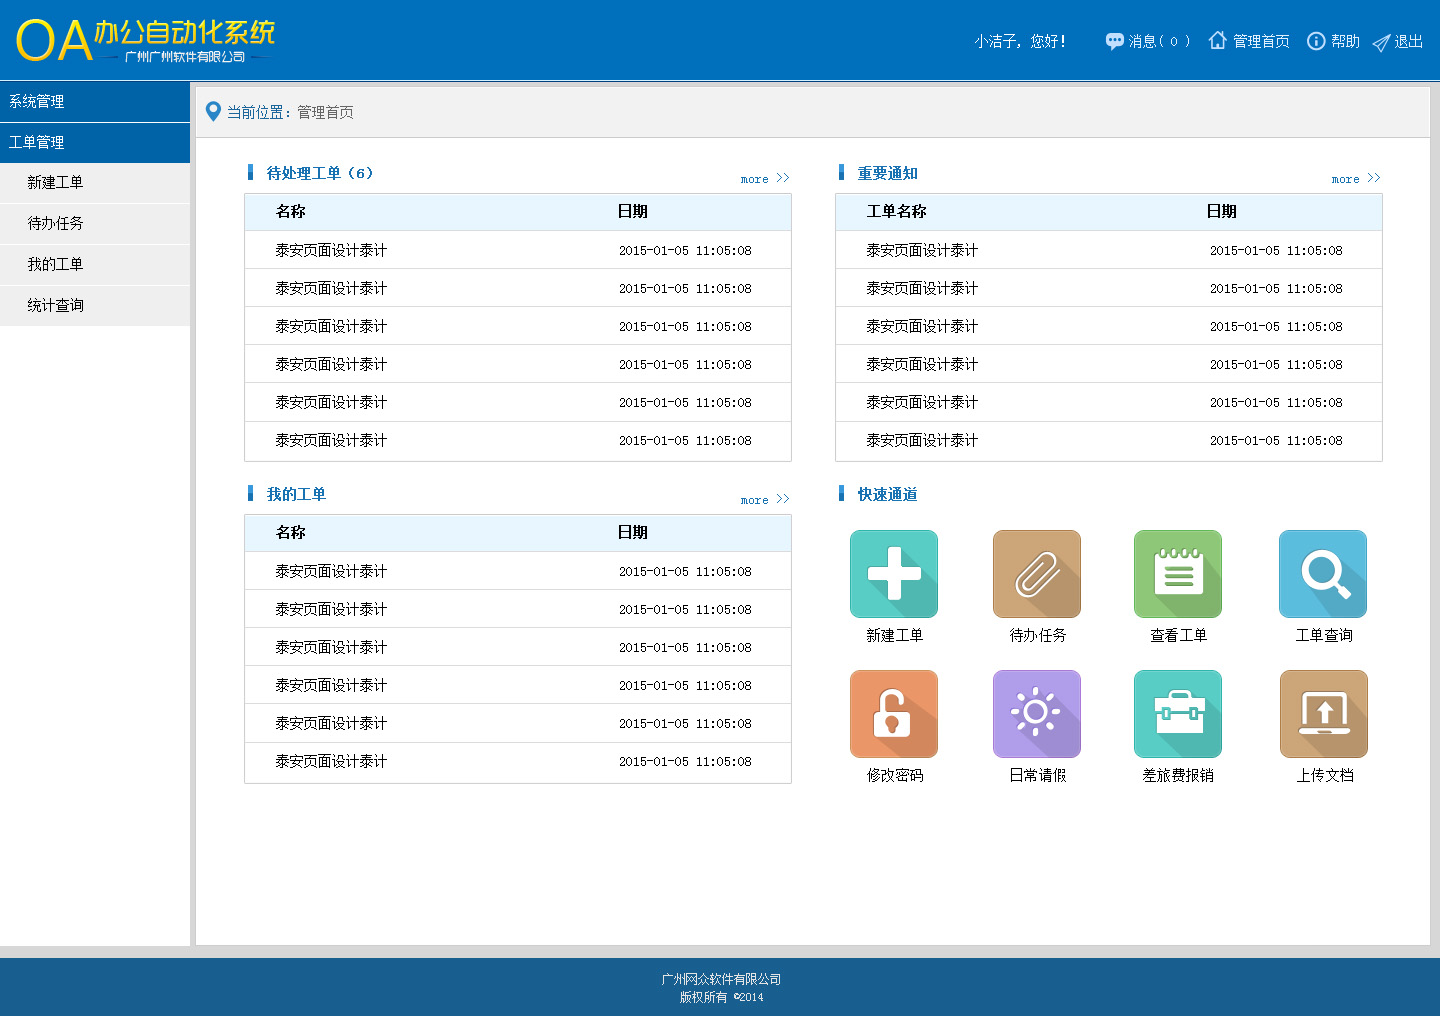Screen dimensions: 1440x1016
Task: Select the 查看工单 notepad icon
Action: click(1177, 574)
